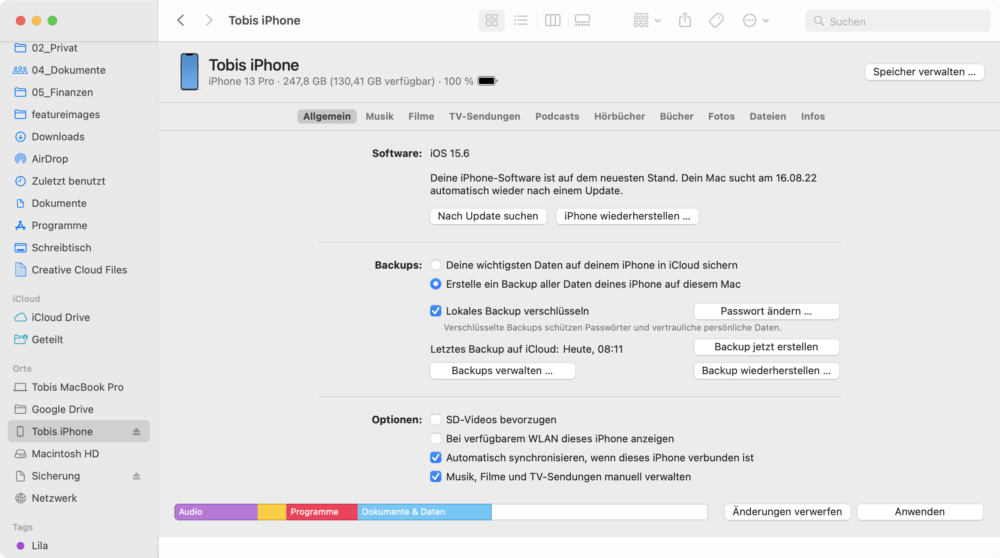Switch to column view
The width and height of the screenshot is (1000, 558).
click(553, 20)
